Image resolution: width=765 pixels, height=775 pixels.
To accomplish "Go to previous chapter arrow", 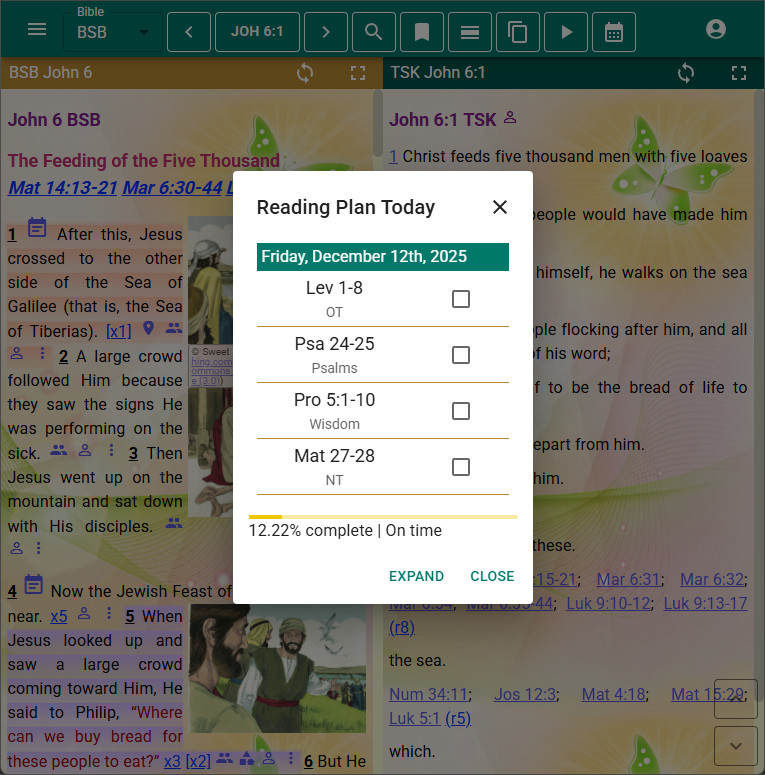I will pyautogui.click(x=189, y=32).
